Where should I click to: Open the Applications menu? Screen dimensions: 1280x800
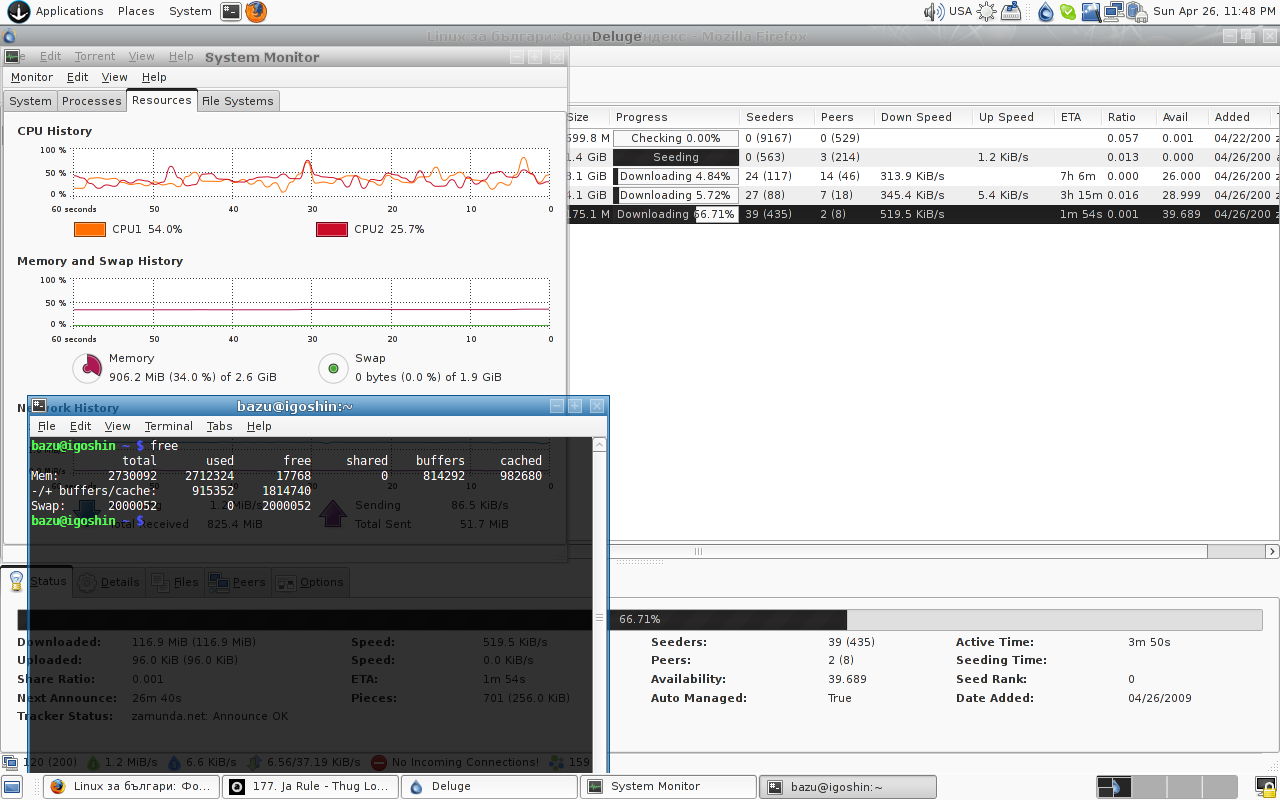pyautogui.click(x=69, y=12)
